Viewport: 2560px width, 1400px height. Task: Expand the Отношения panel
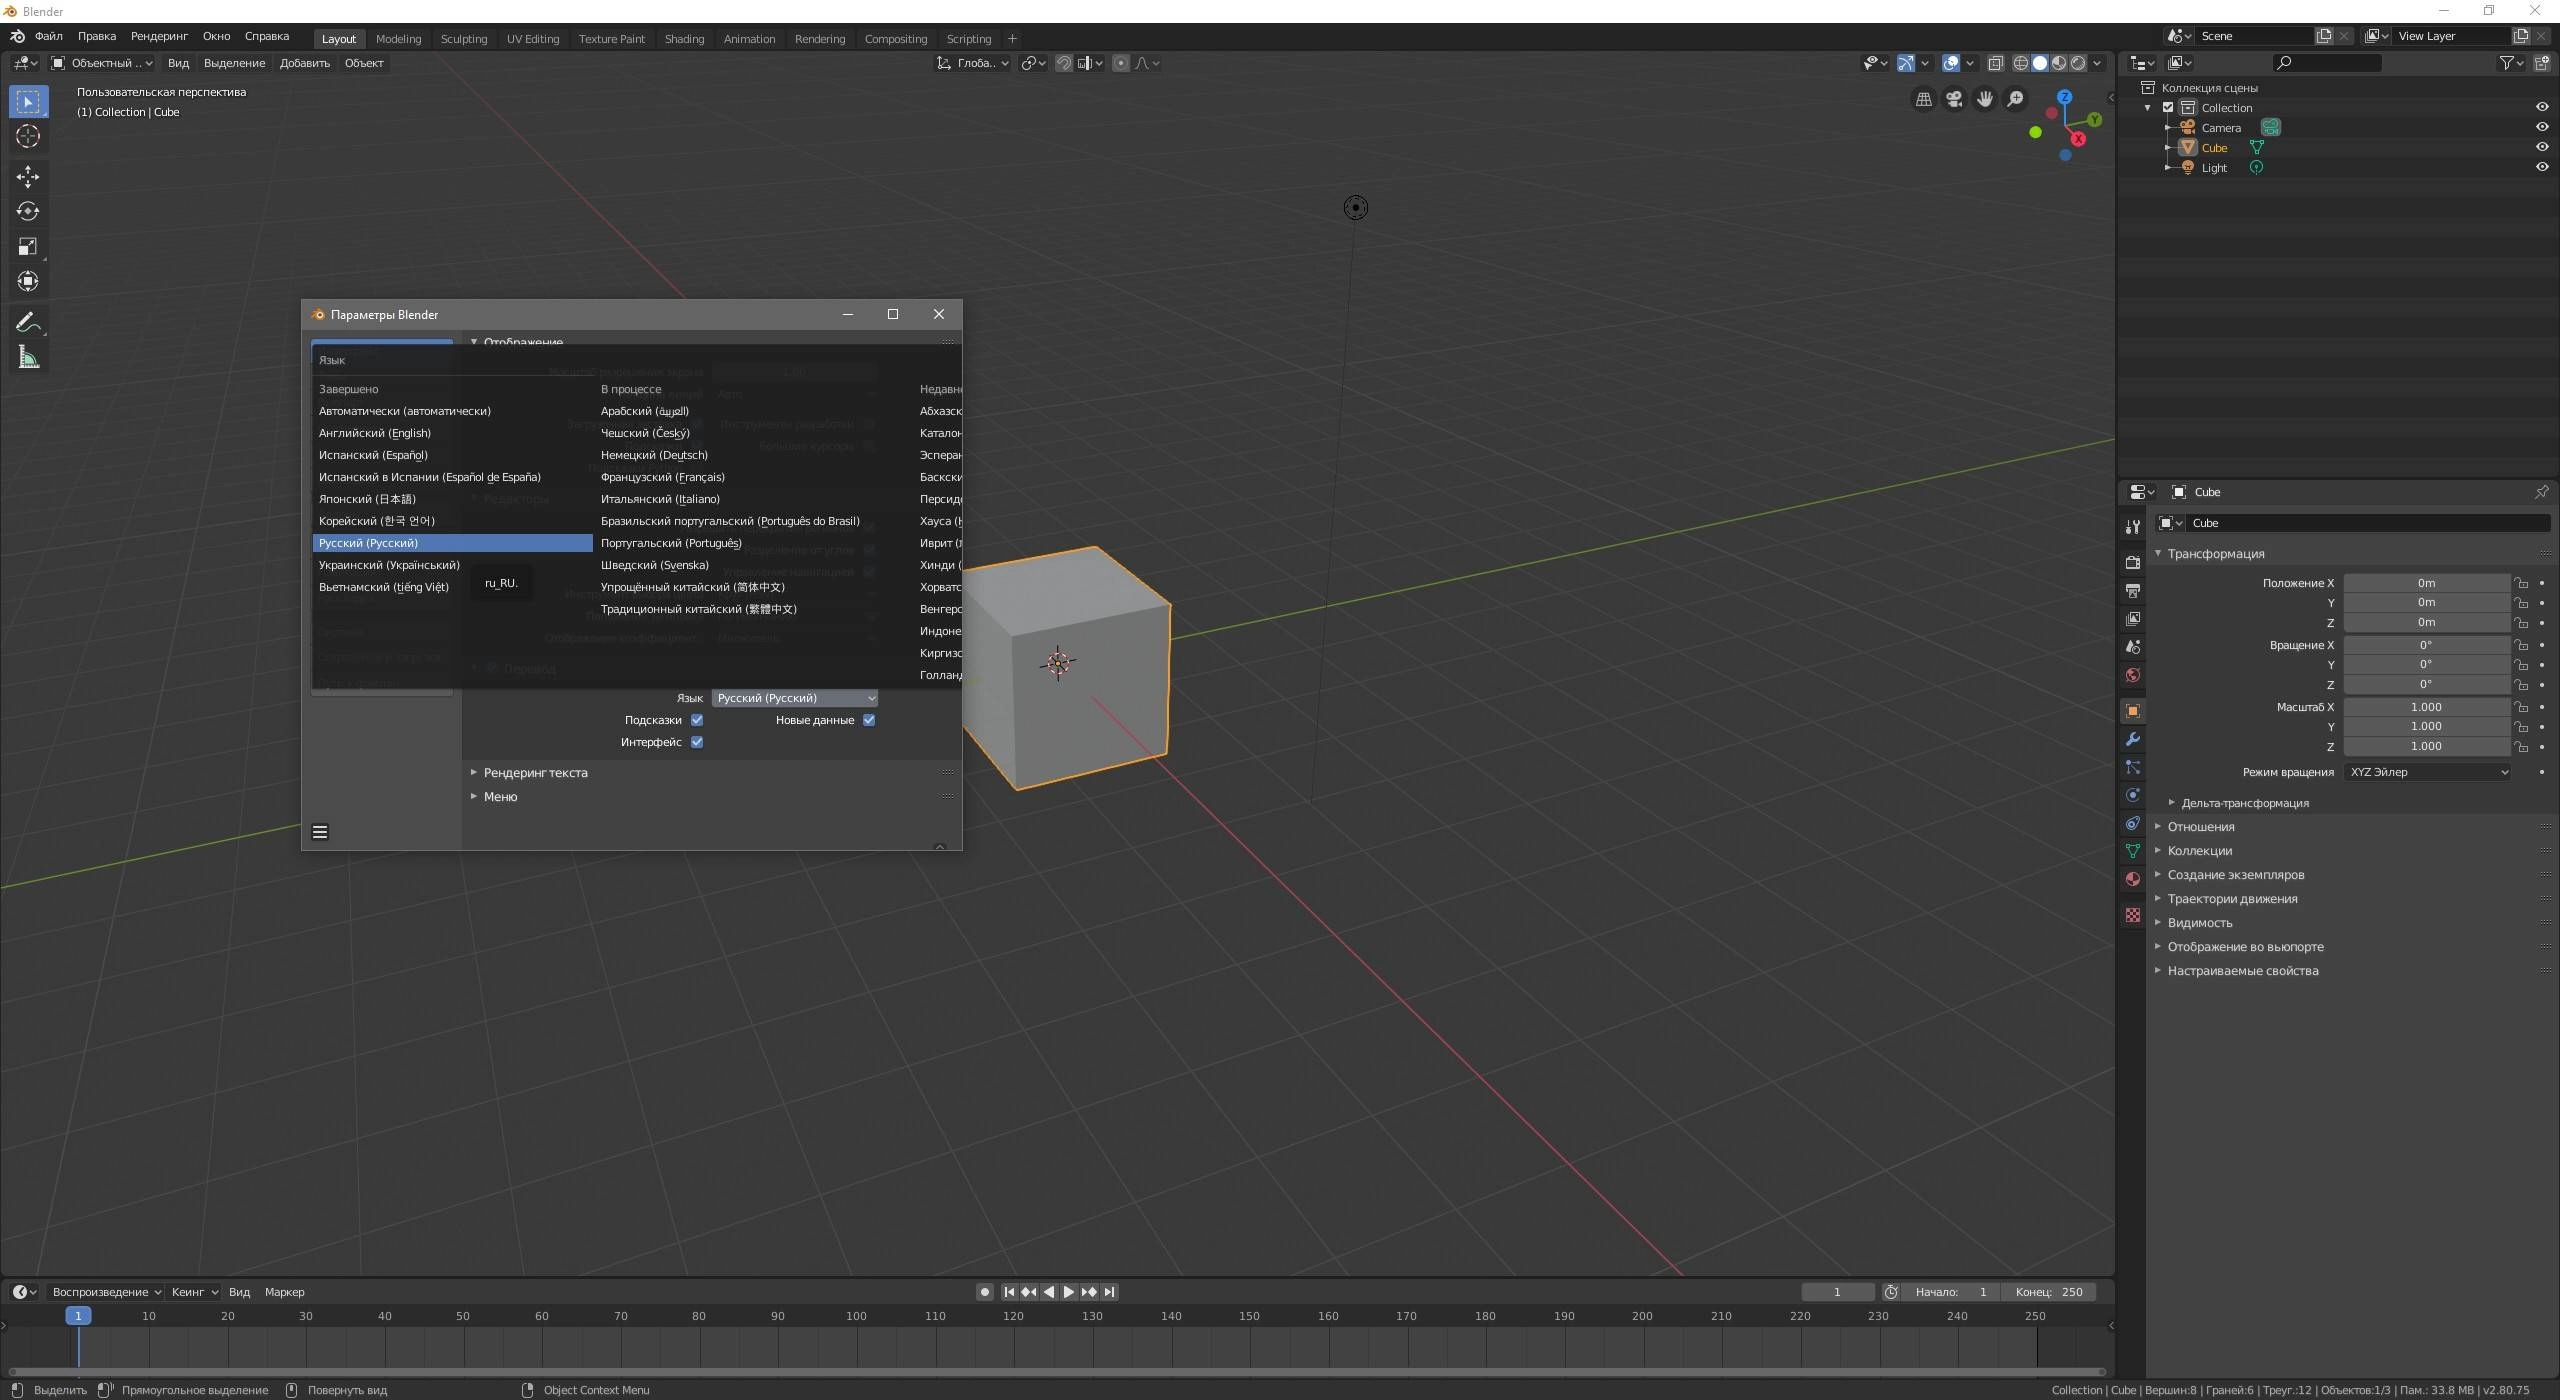2200,827
